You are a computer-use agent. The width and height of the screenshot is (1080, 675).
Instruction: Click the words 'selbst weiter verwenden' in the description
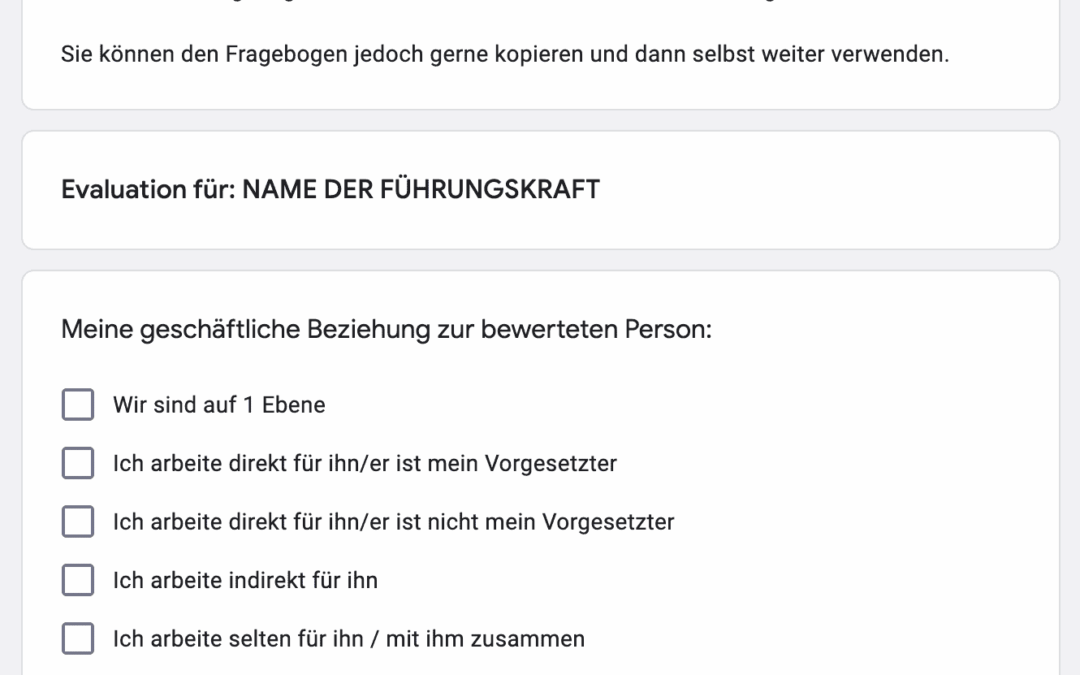pos(820,54)
